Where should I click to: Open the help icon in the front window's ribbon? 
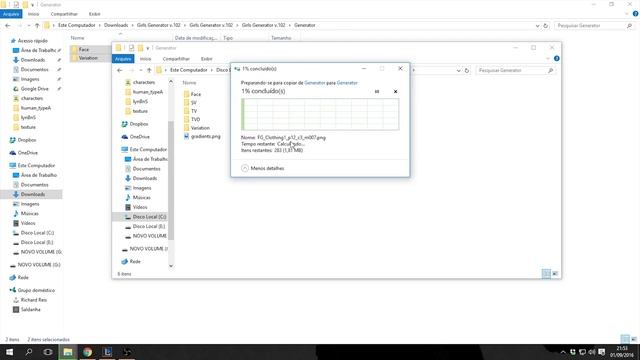pyautogui.click(x=557, y=59)
